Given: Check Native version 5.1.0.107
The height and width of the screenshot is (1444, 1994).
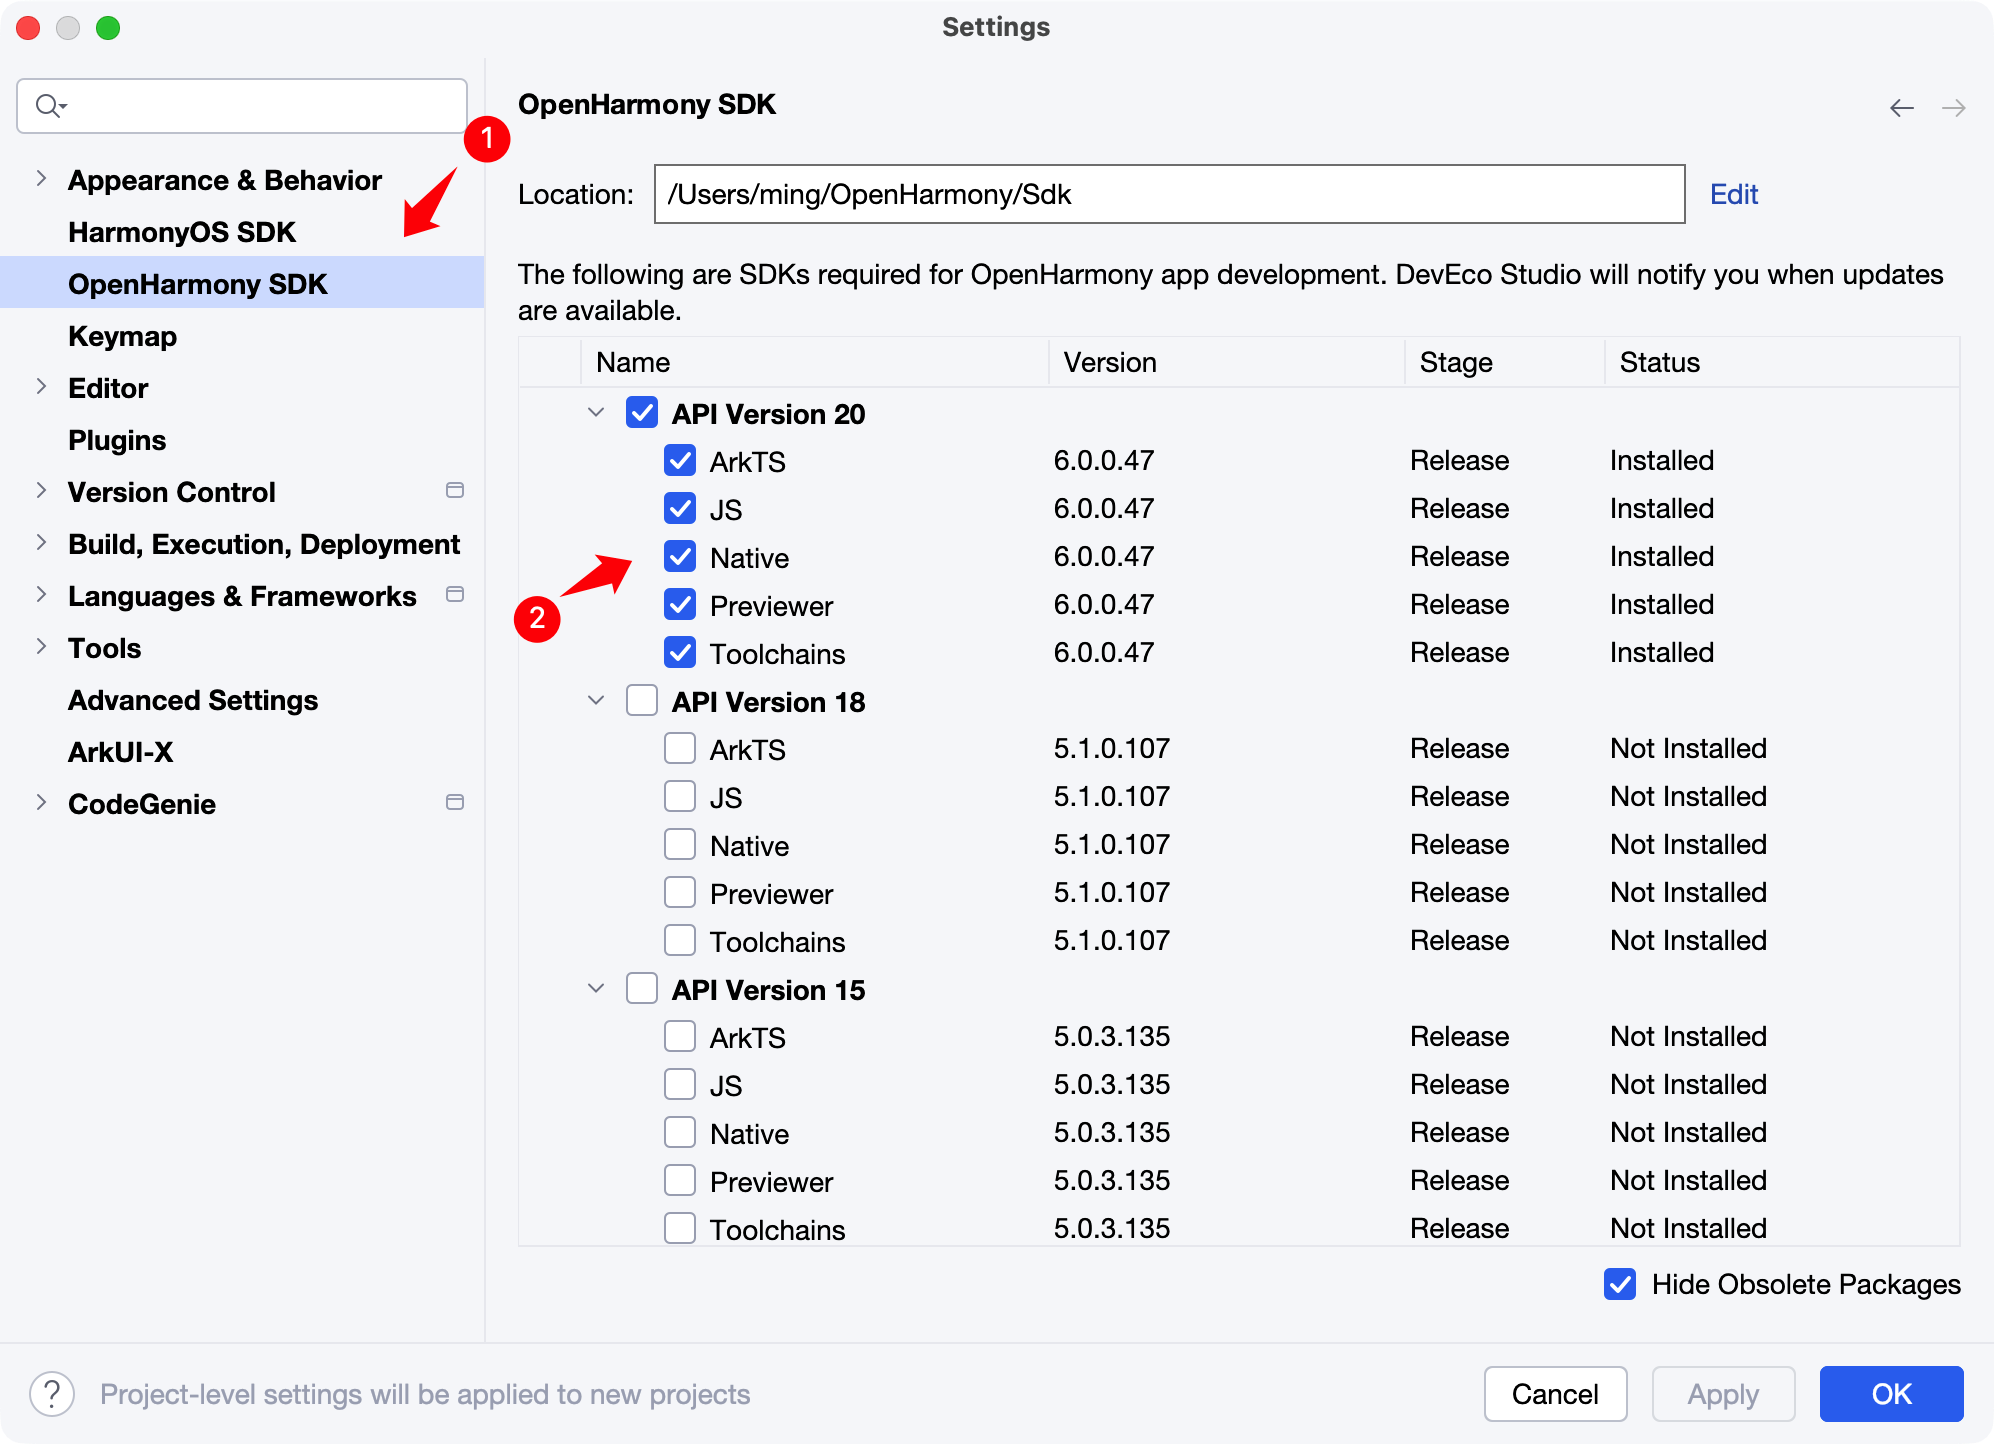Looking at the screenshot, I should click(680, 844).
